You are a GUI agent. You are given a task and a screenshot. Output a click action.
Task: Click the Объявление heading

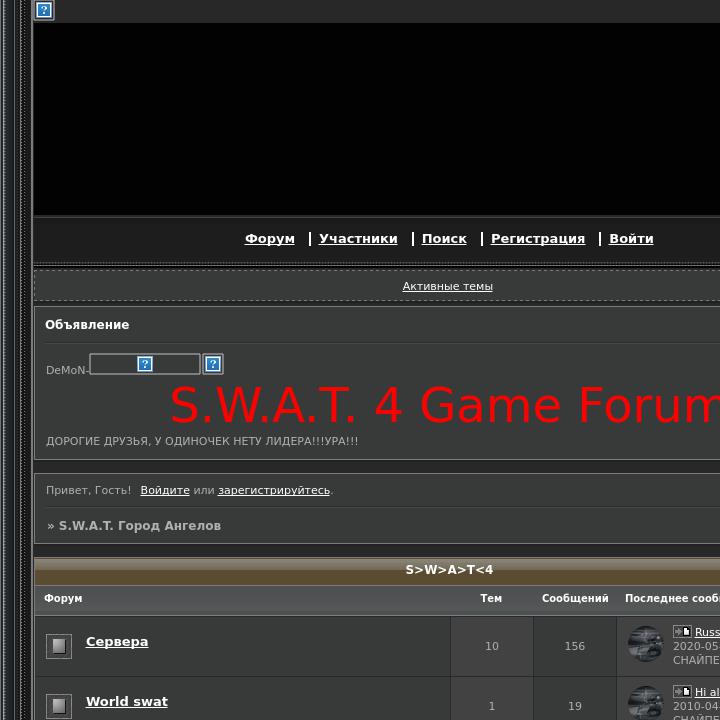[x=87, y=325]
